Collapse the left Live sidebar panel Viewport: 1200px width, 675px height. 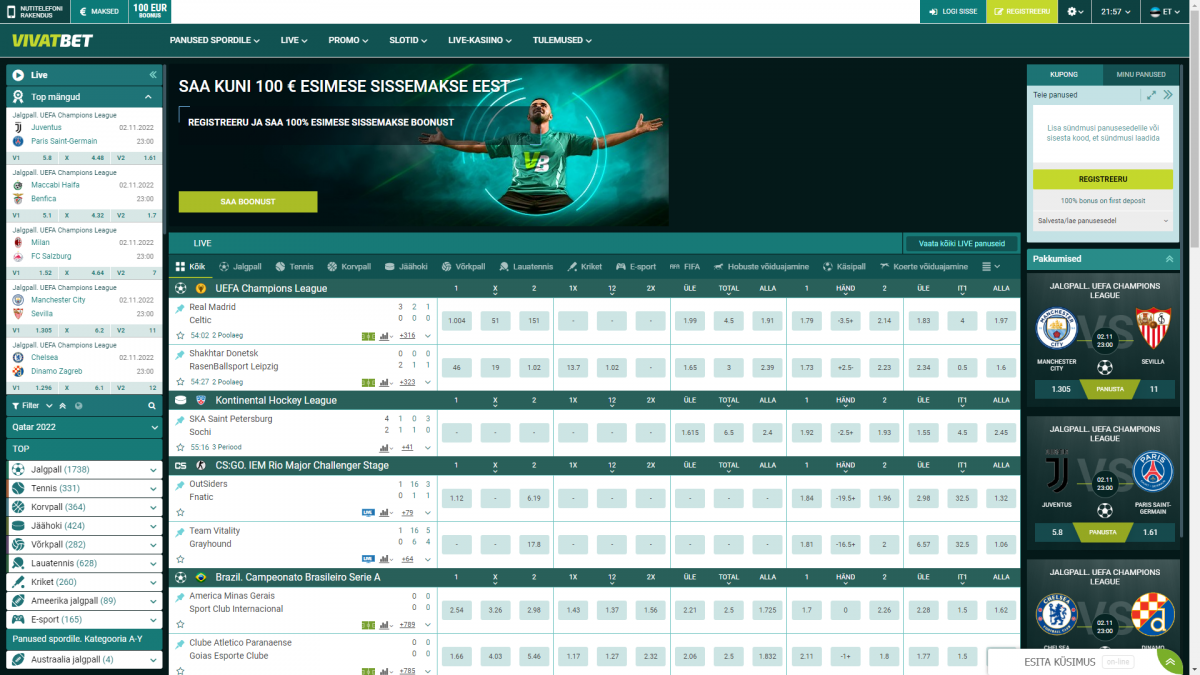[153, 75]
